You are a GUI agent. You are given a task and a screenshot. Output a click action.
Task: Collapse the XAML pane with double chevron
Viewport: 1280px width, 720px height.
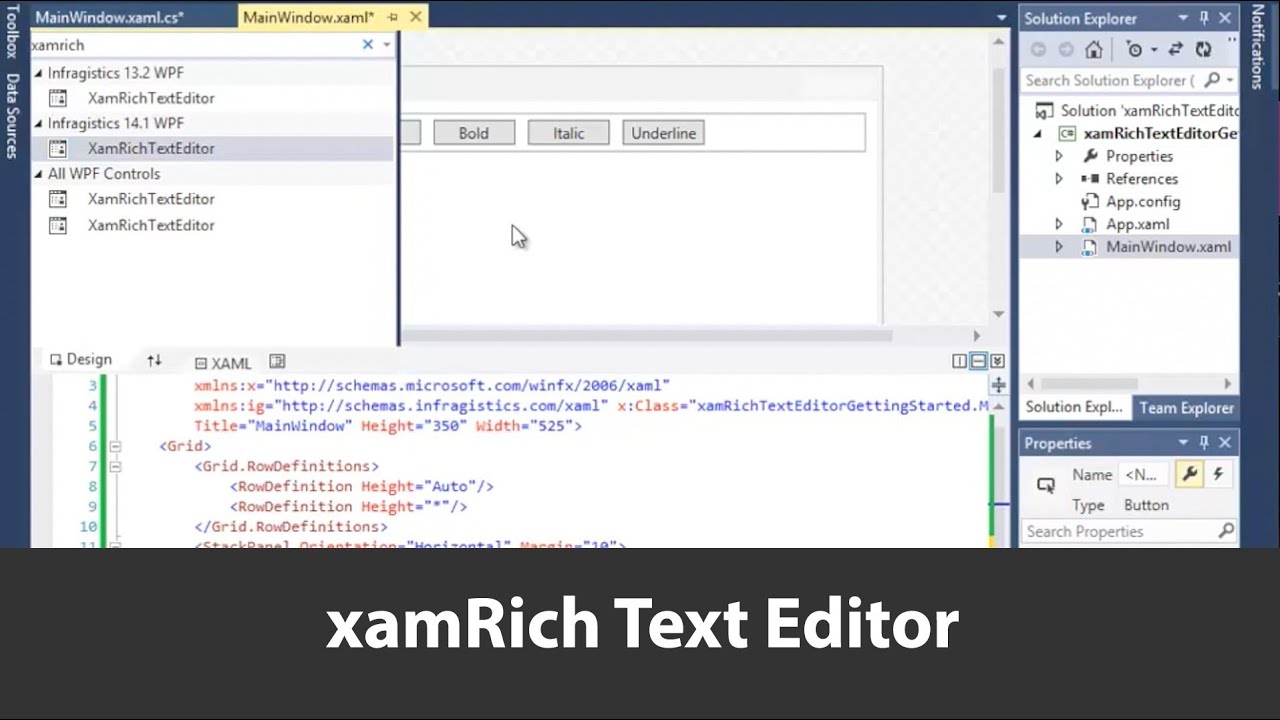(x=997, y=361)
